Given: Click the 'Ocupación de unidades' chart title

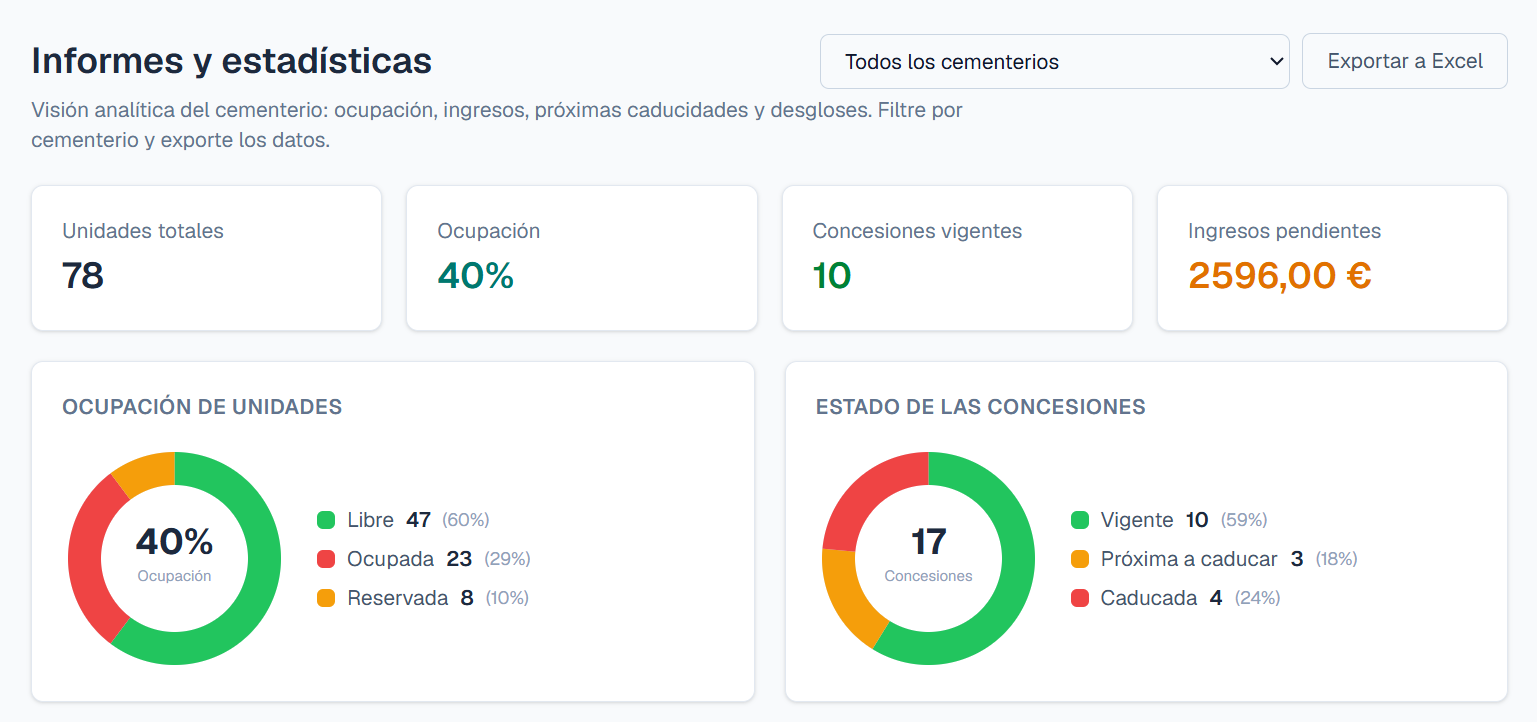Looking at the screenshot, I should tap(202, 407).
